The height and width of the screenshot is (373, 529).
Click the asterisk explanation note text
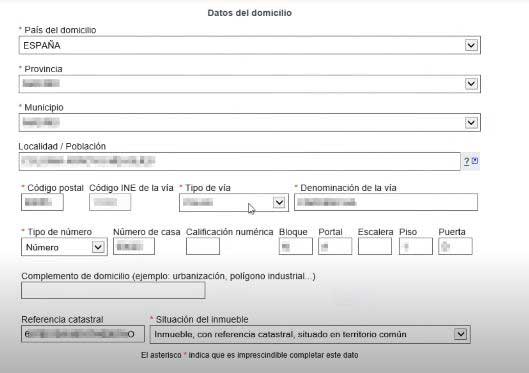[250, 355]
